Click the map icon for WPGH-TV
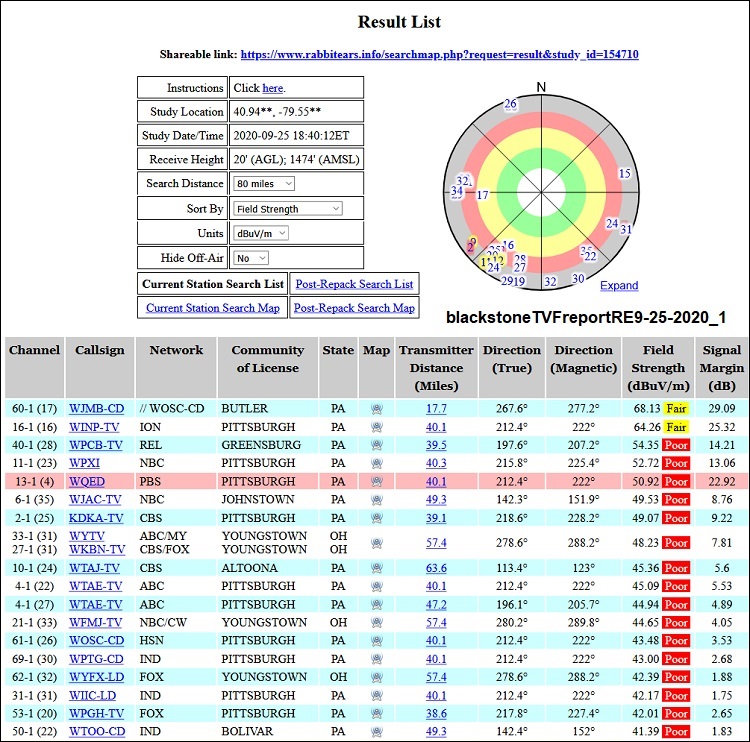 376,714
